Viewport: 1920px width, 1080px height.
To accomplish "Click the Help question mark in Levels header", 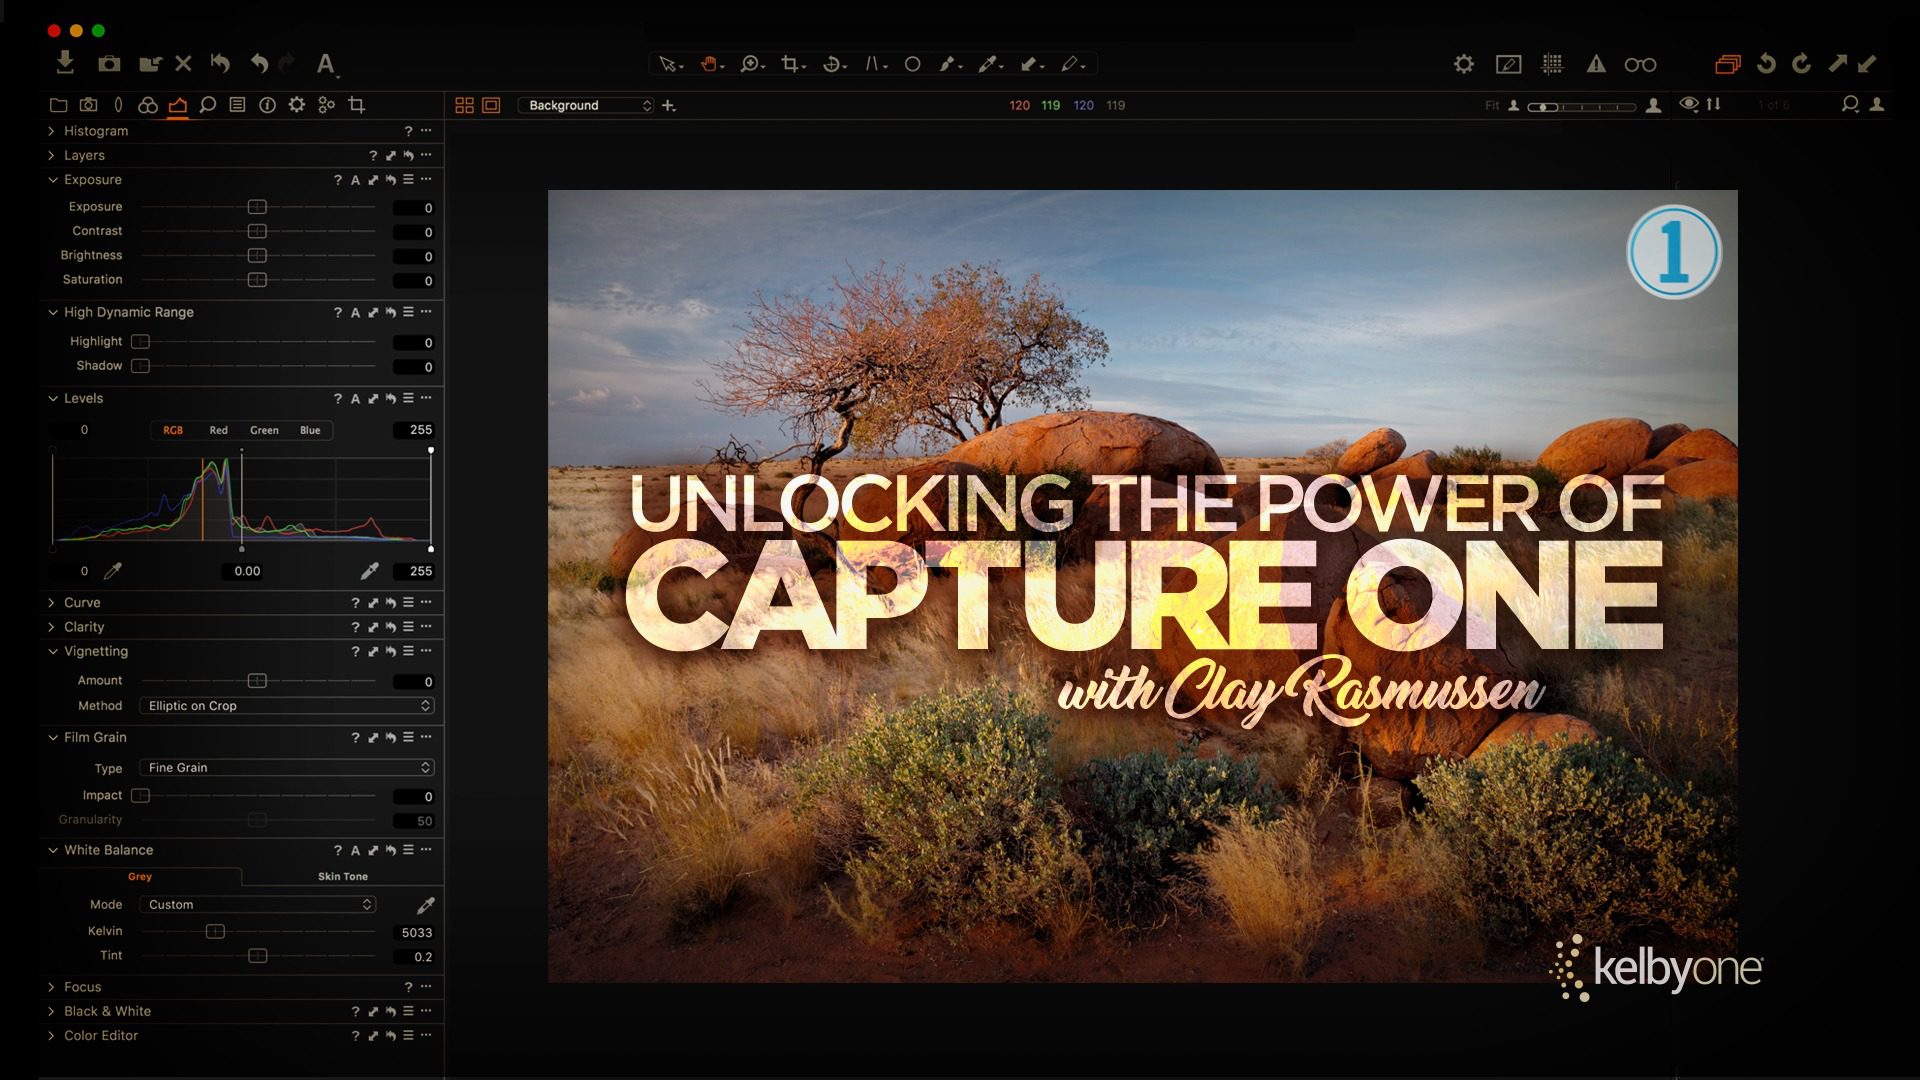I will pyautogui.click(x=338, y=399).
